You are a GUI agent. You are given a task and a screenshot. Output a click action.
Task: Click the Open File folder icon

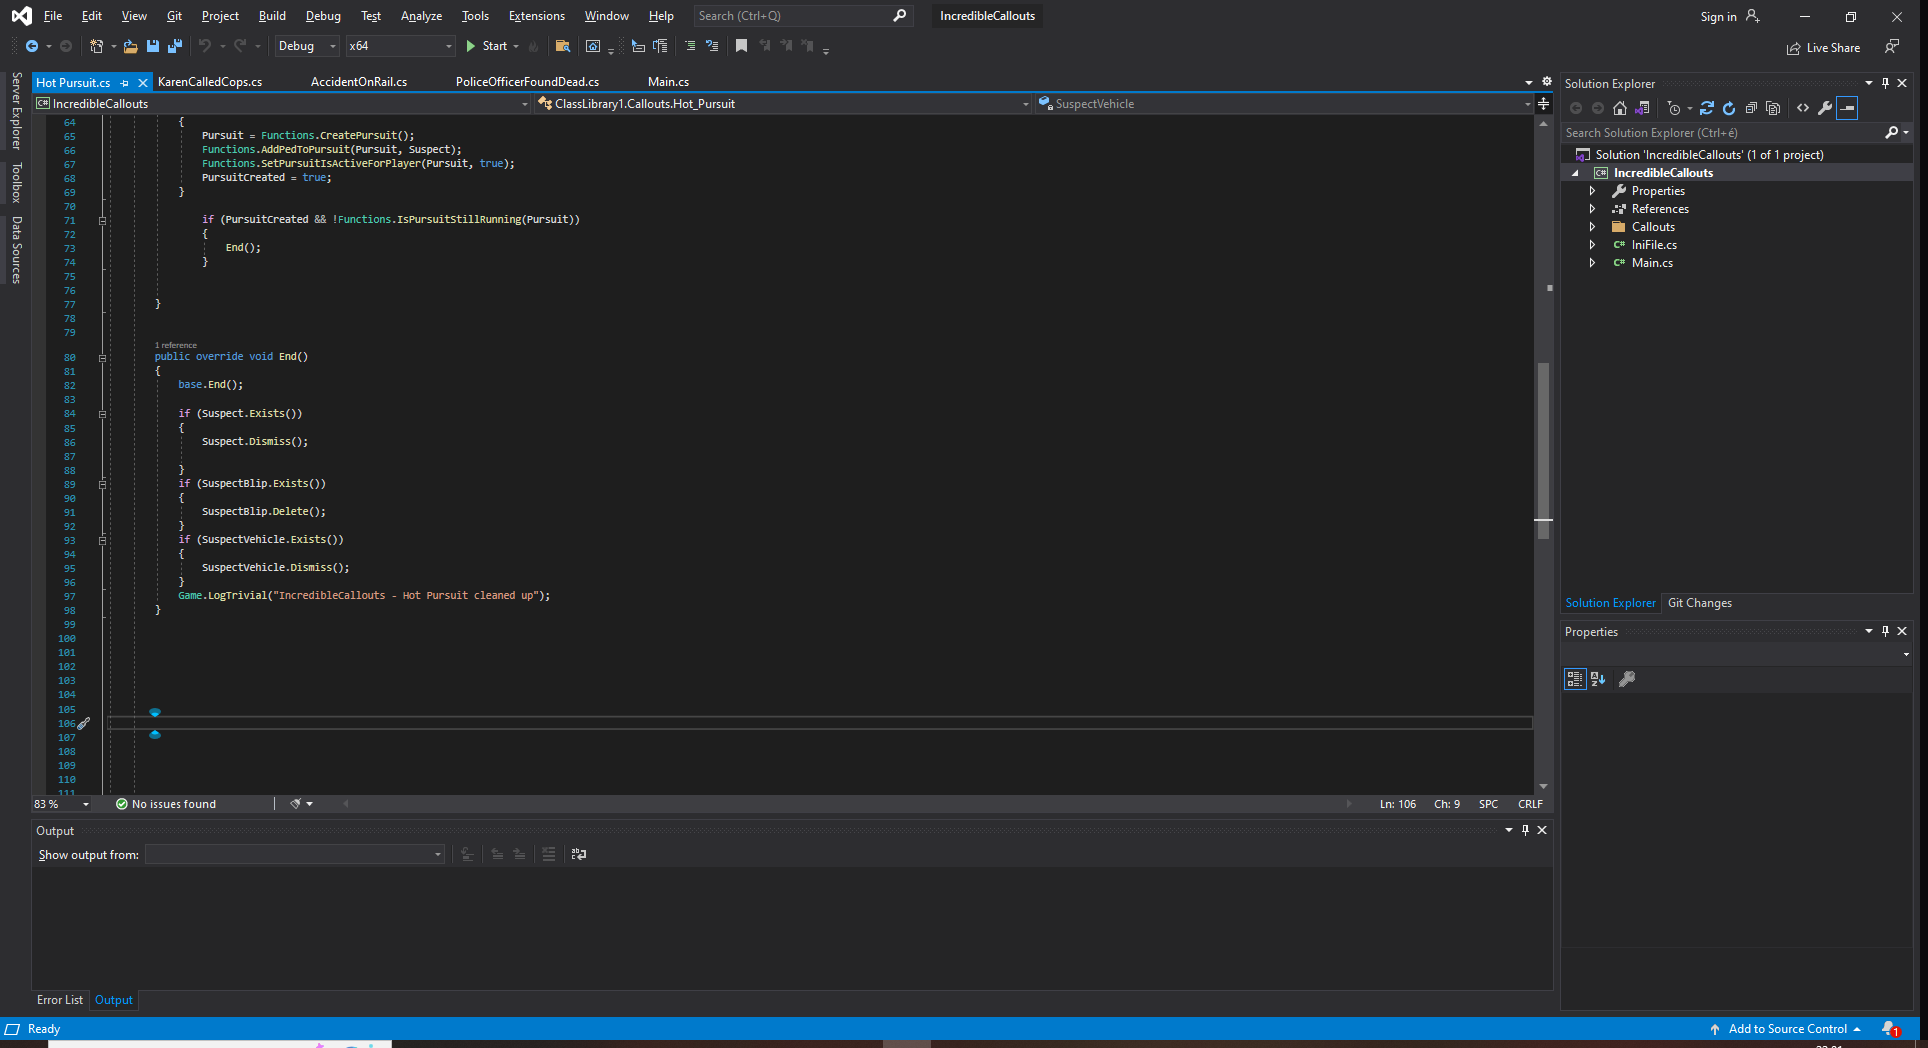click(x=130, y=46)
